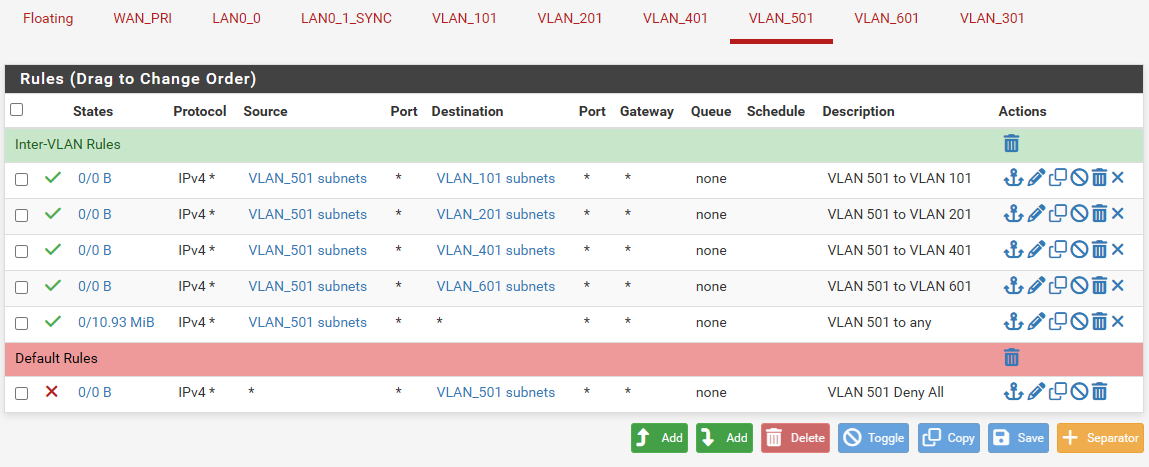Viewport: 1149px width, 467px height.
Task: Check the select-all rules checkbox in header
Action: click(16, 110)
